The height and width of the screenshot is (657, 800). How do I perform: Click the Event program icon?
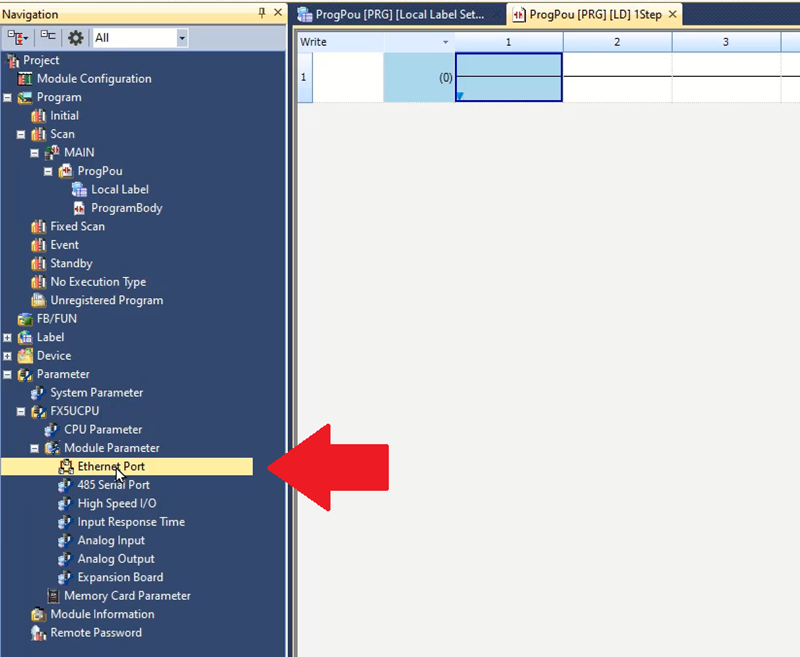pos(38,245)
